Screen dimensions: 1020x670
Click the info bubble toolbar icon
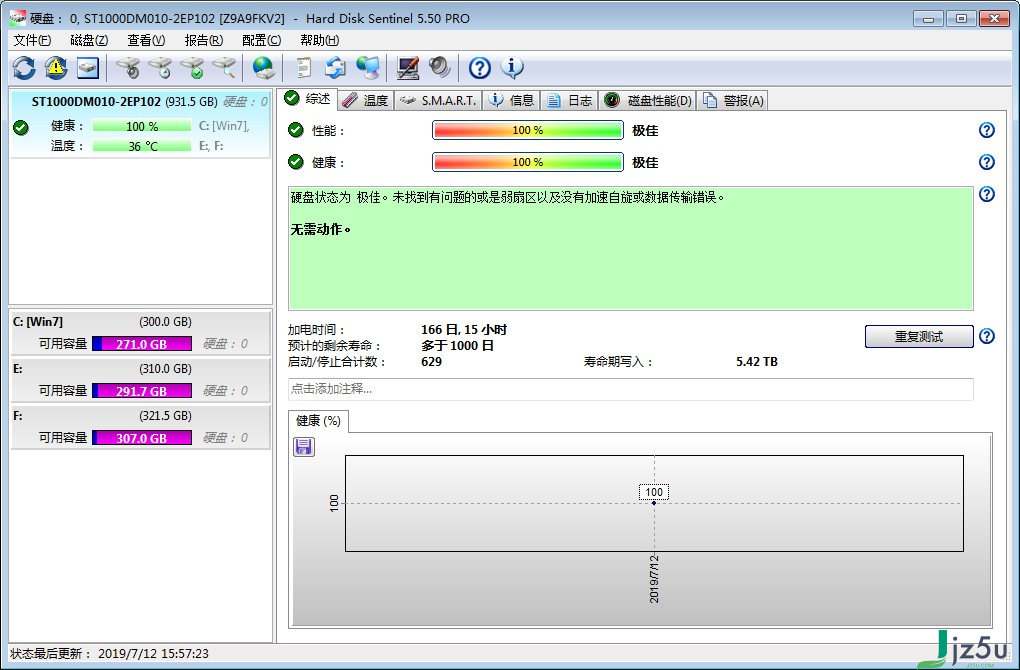pos(512,68)
